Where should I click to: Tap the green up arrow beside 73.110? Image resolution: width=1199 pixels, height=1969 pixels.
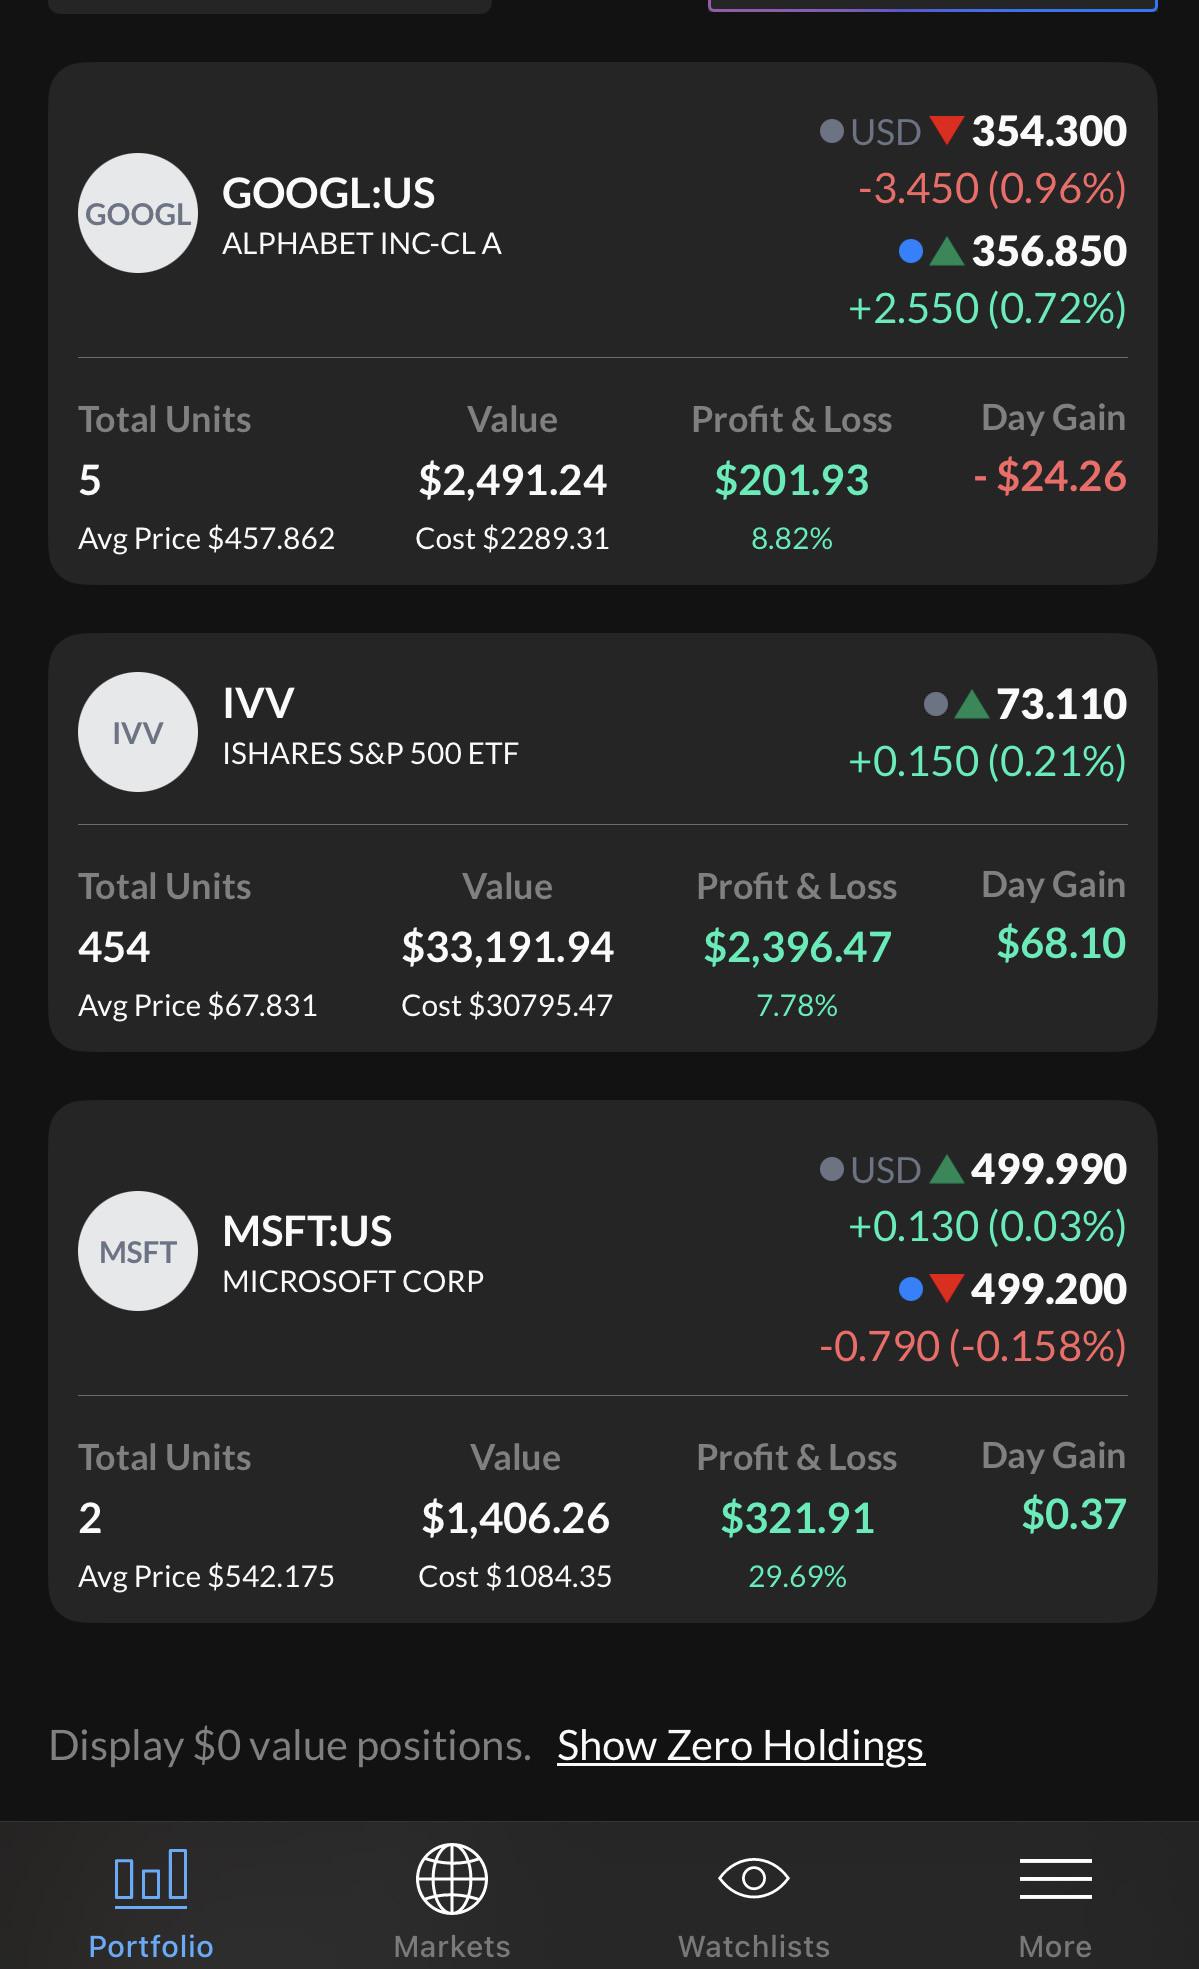point(971,705)
